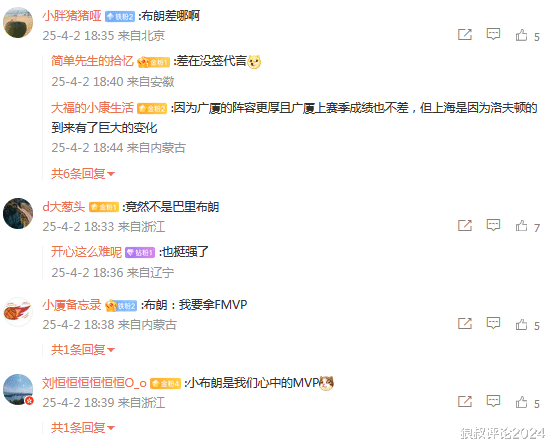Like 刘恒恒恒恒恒O_o's MVP comment

(x=521, y=402)
